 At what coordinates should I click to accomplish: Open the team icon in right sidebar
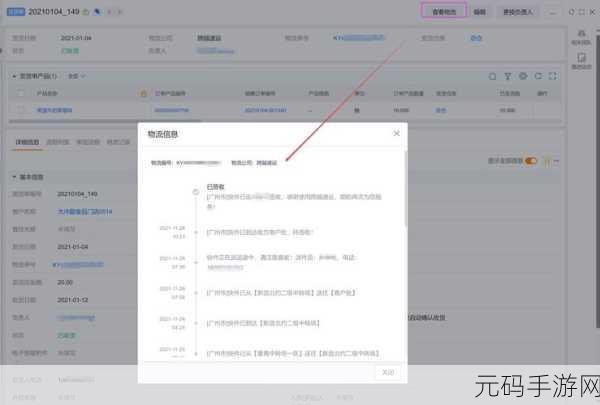(581, 37)
